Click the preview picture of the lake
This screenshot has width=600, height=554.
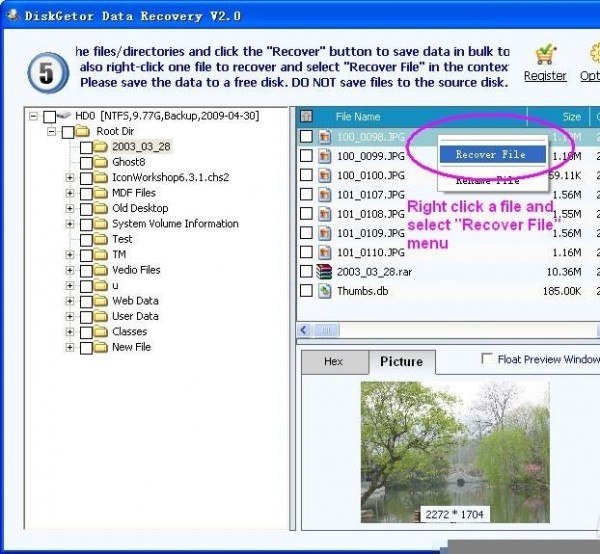coord(455,452)
